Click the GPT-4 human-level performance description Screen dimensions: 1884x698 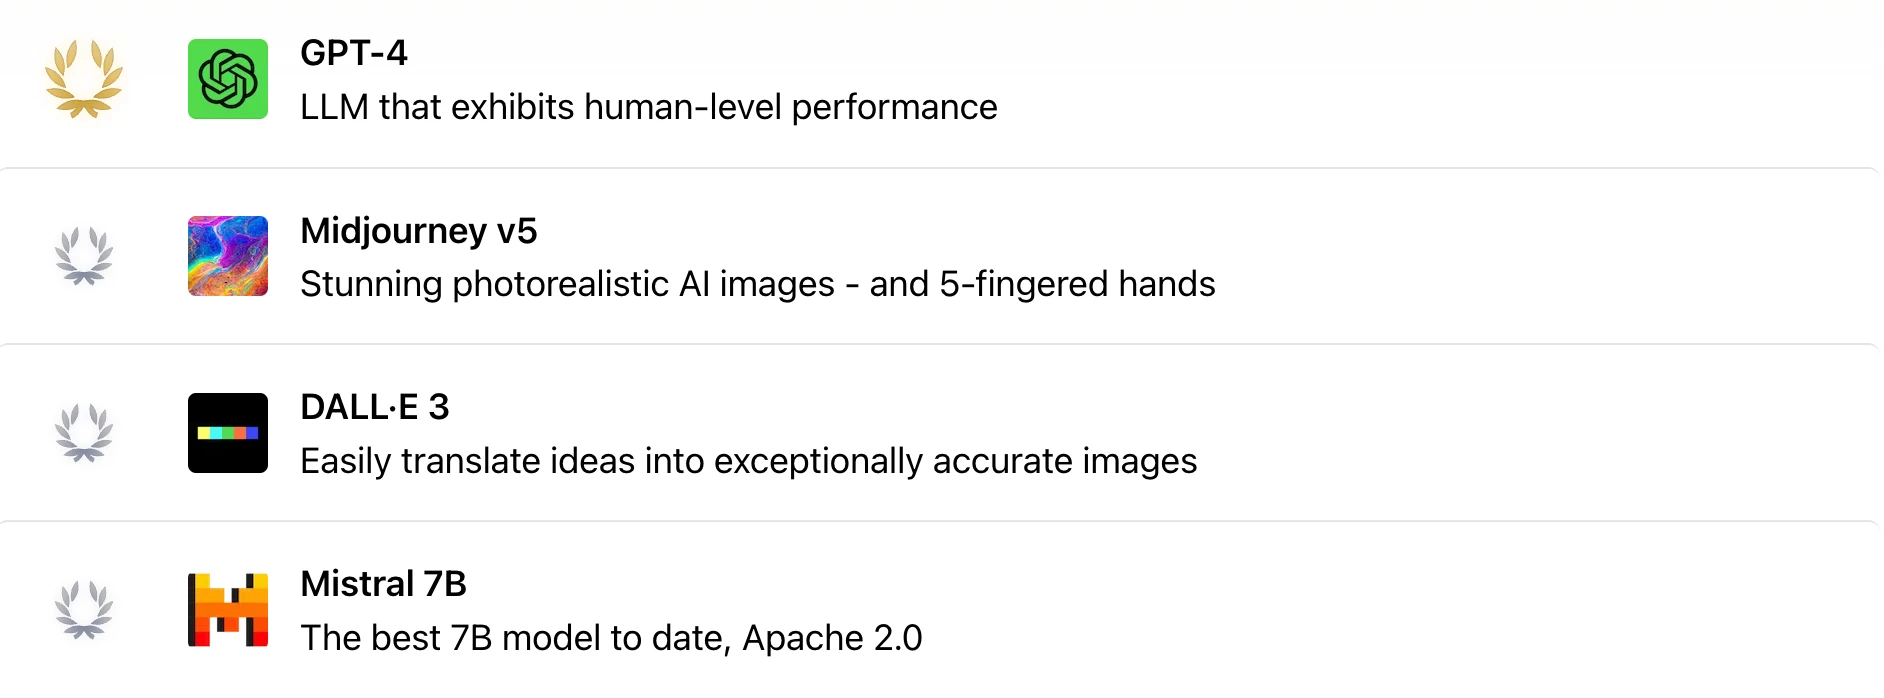coord(649,107)
